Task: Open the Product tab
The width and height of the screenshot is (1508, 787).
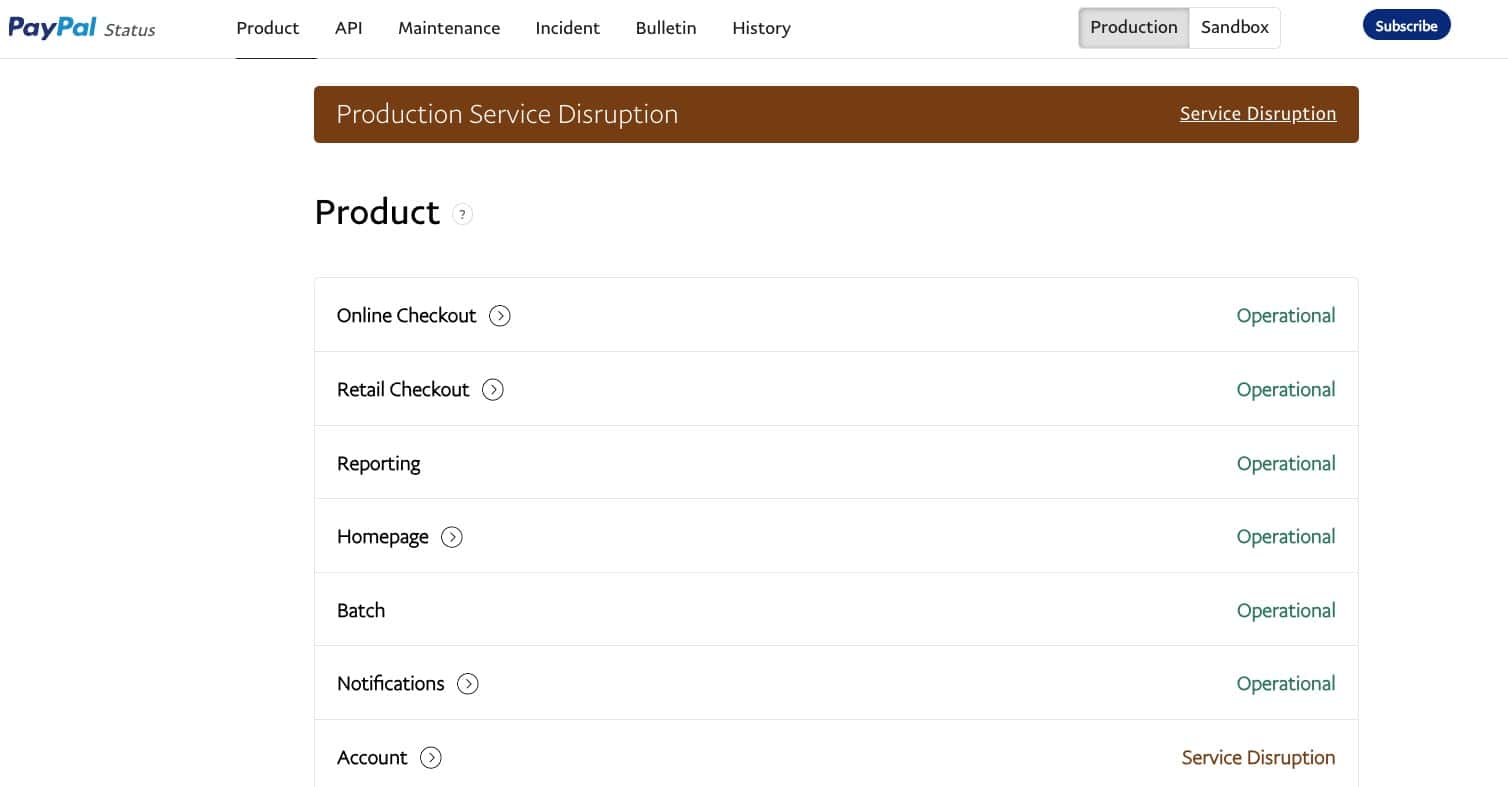Action: [268, 28]
